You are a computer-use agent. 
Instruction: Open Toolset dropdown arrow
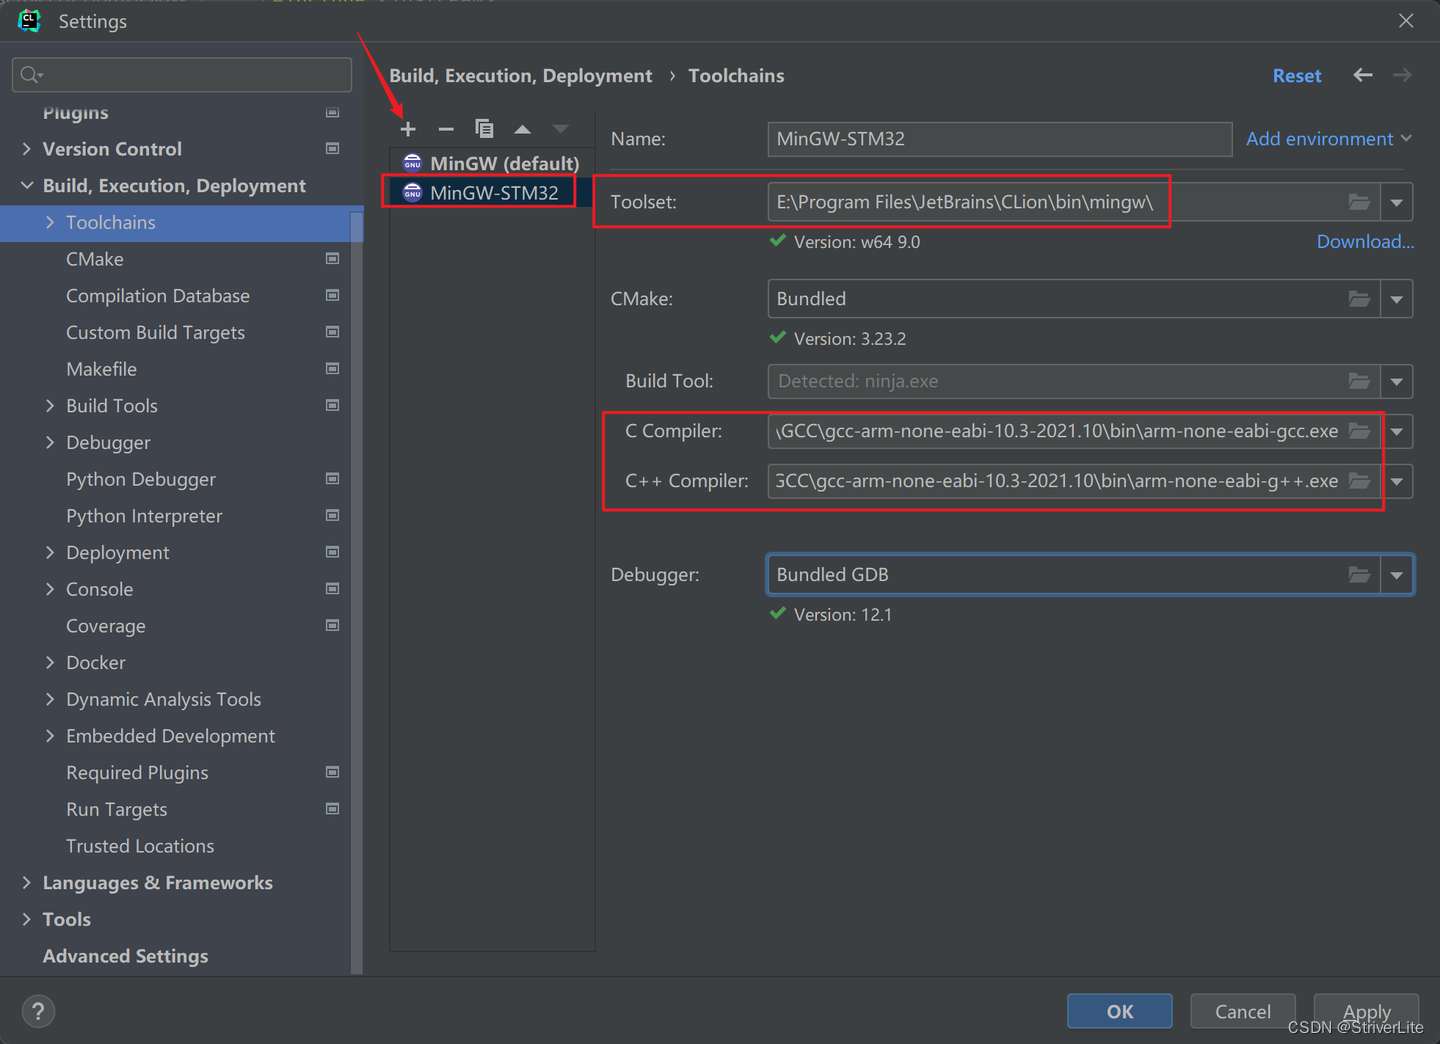point(1396,202)
